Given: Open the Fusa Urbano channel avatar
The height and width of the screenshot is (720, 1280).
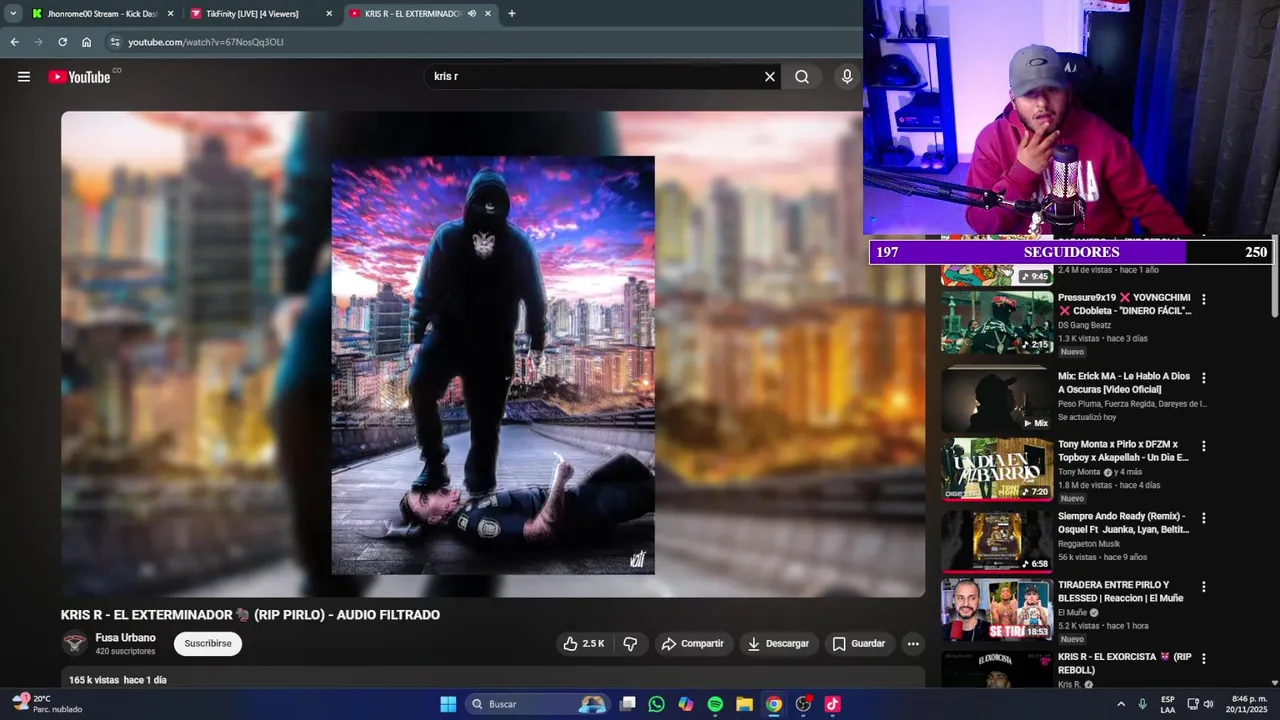Looking at the screenshot, I should pos(74,644).
